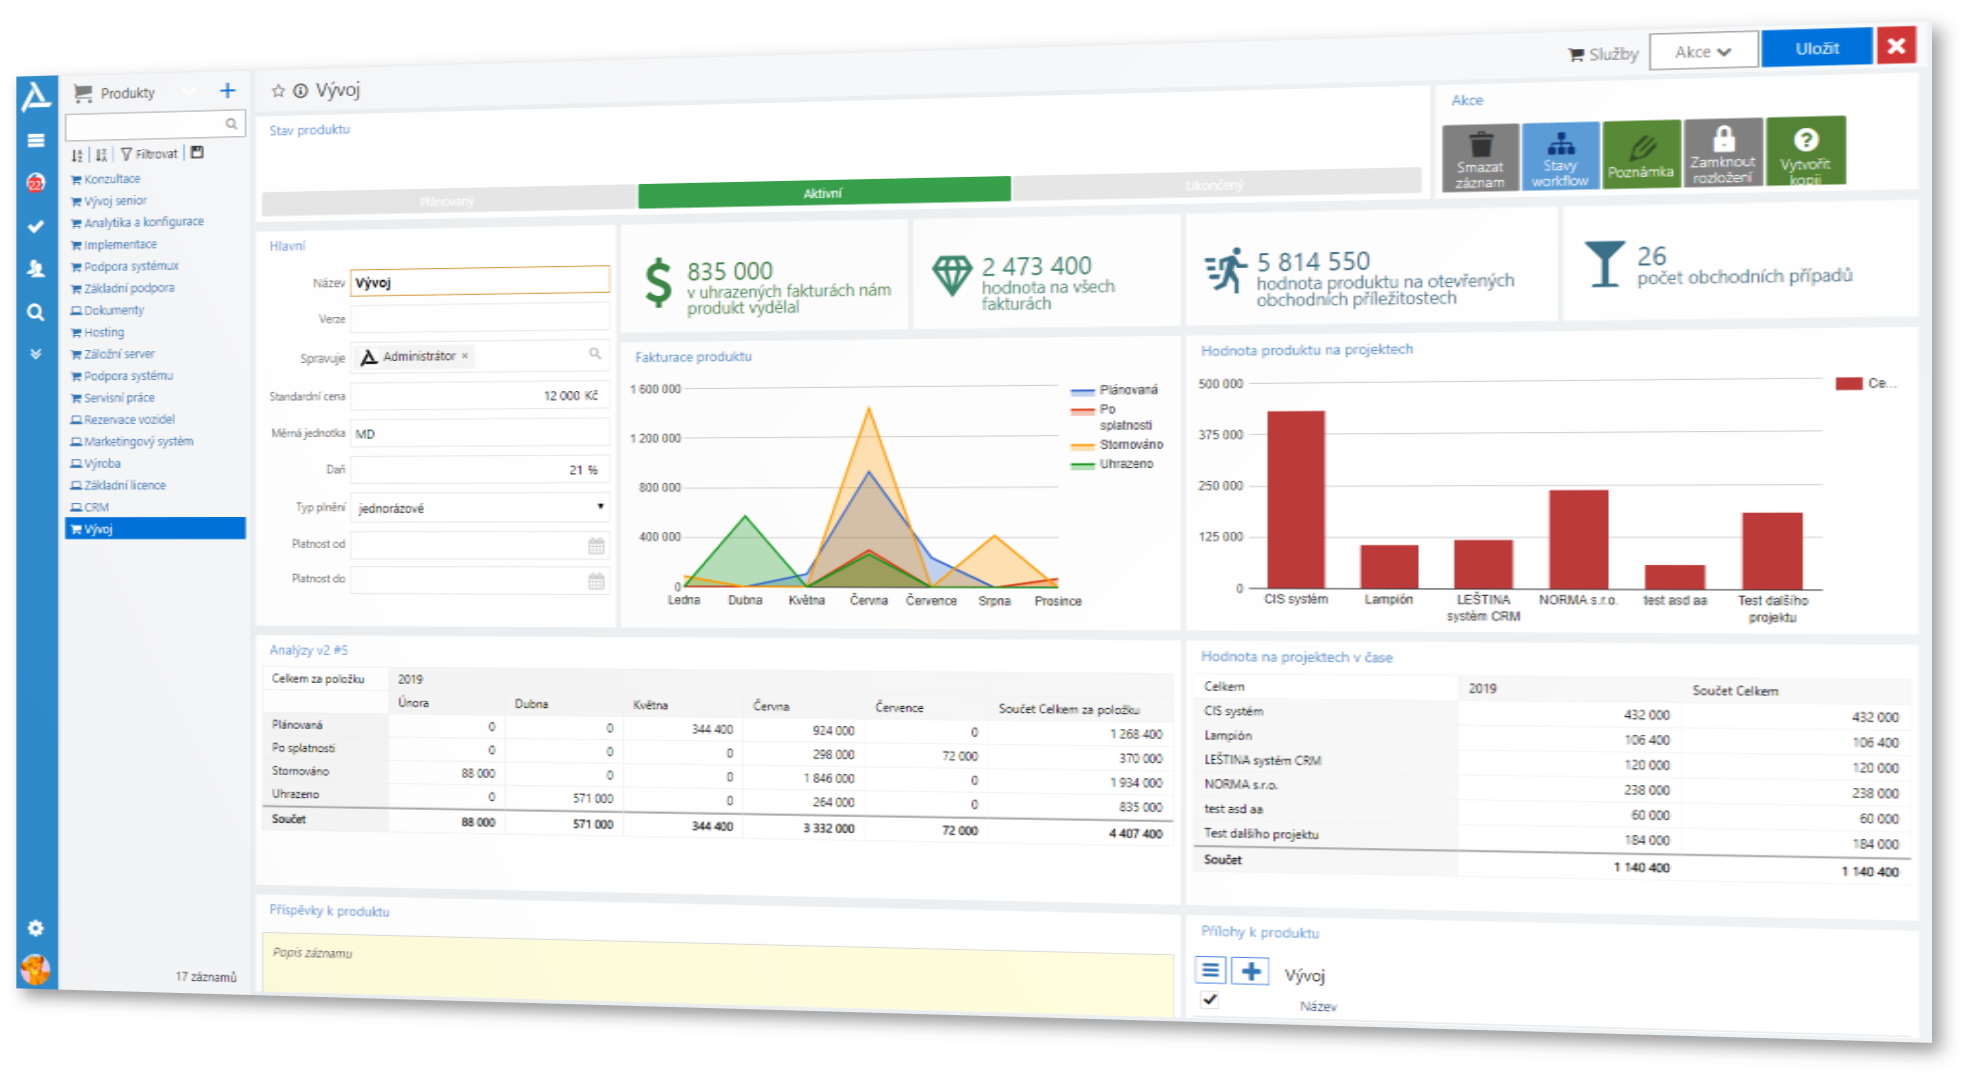Click the app logo icon in the sidebar
The height and width of the screenshot is (1081, 1970).
(x=36, y=96)
